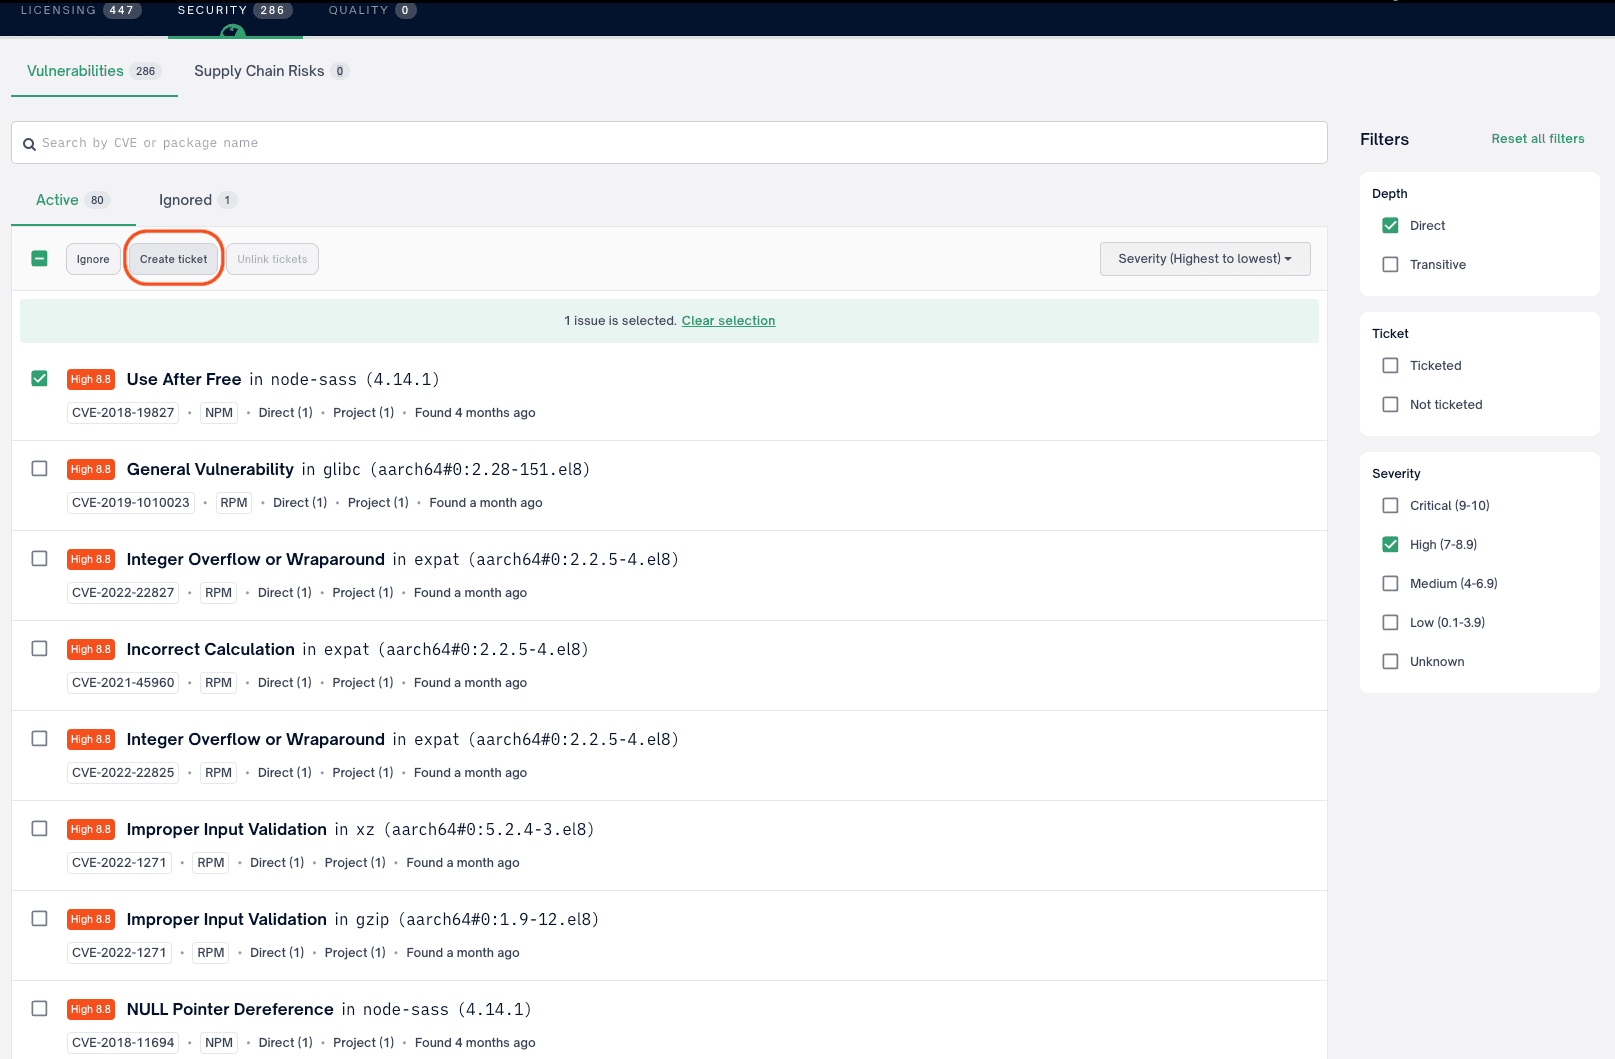
Task: Open the Severity (Highest to lowest) sort dropdown
Action: [x=1205, y=259]
